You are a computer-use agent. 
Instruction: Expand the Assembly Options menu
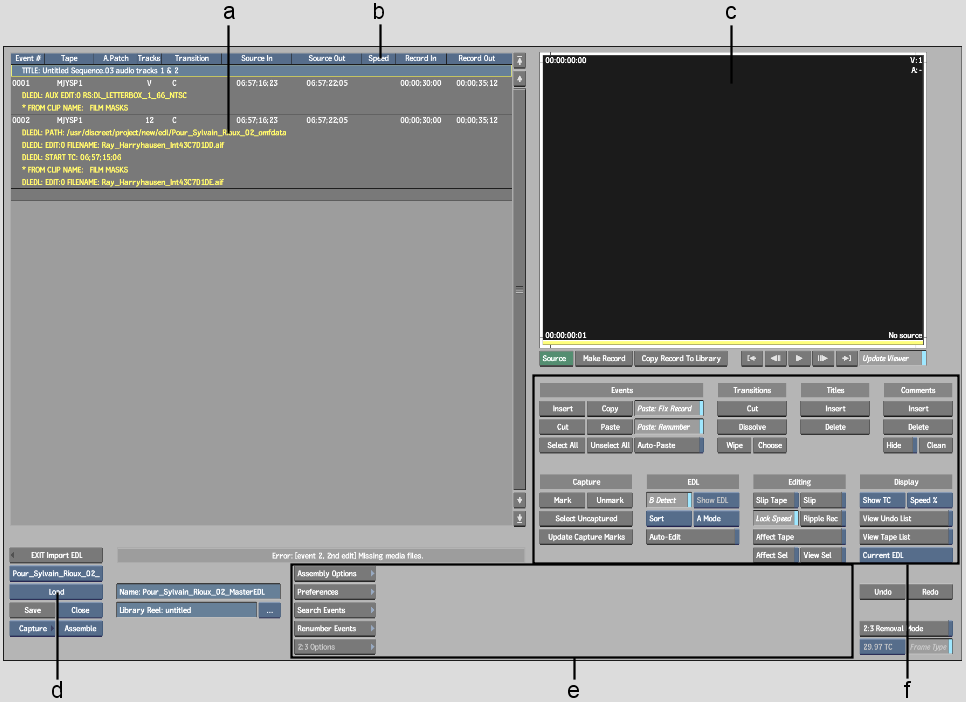[335, 574]
